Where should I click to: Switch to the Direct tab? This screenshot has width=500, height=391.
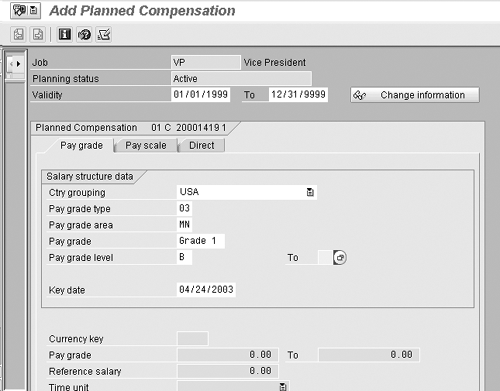202,146
